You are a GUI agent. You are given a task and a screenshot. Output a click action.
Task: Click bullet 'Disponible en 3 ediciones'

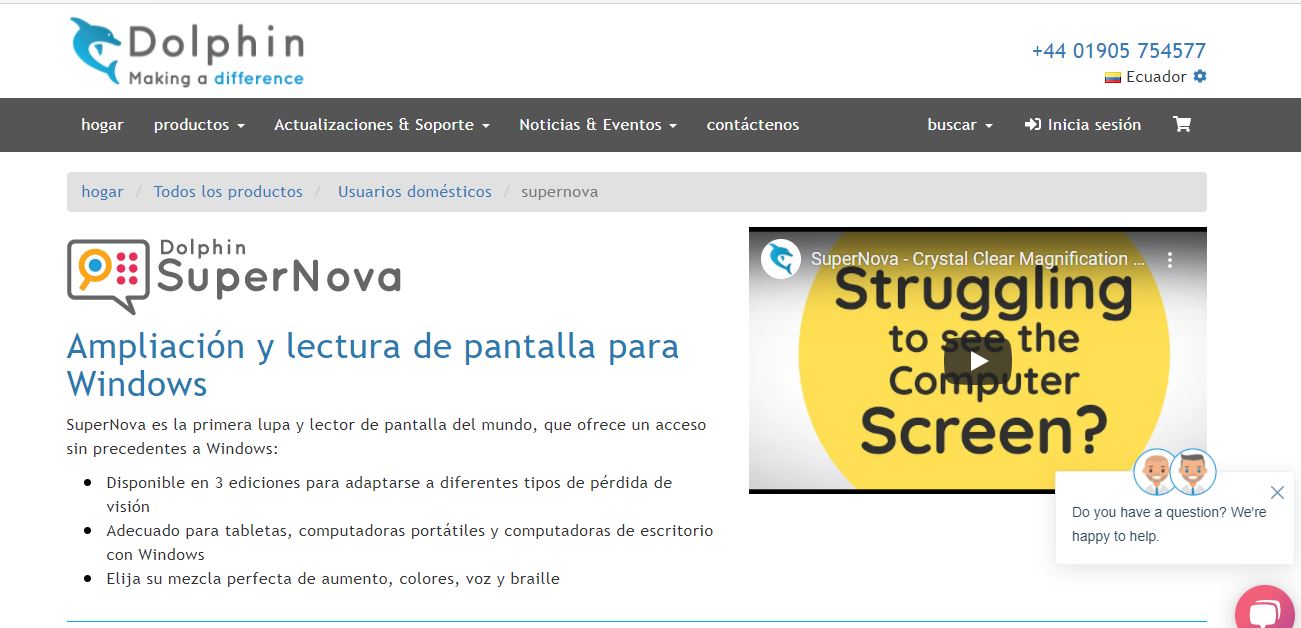coord(390,494)
